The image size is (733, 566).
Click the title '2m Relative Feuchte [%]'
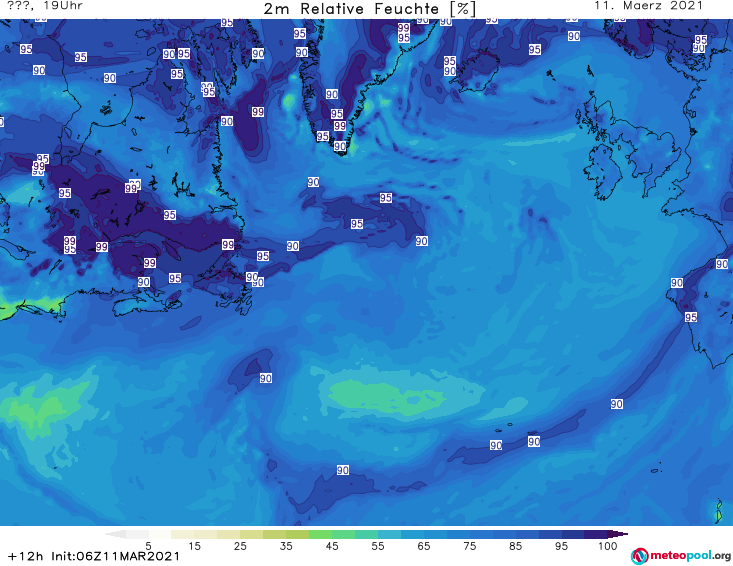369,9
